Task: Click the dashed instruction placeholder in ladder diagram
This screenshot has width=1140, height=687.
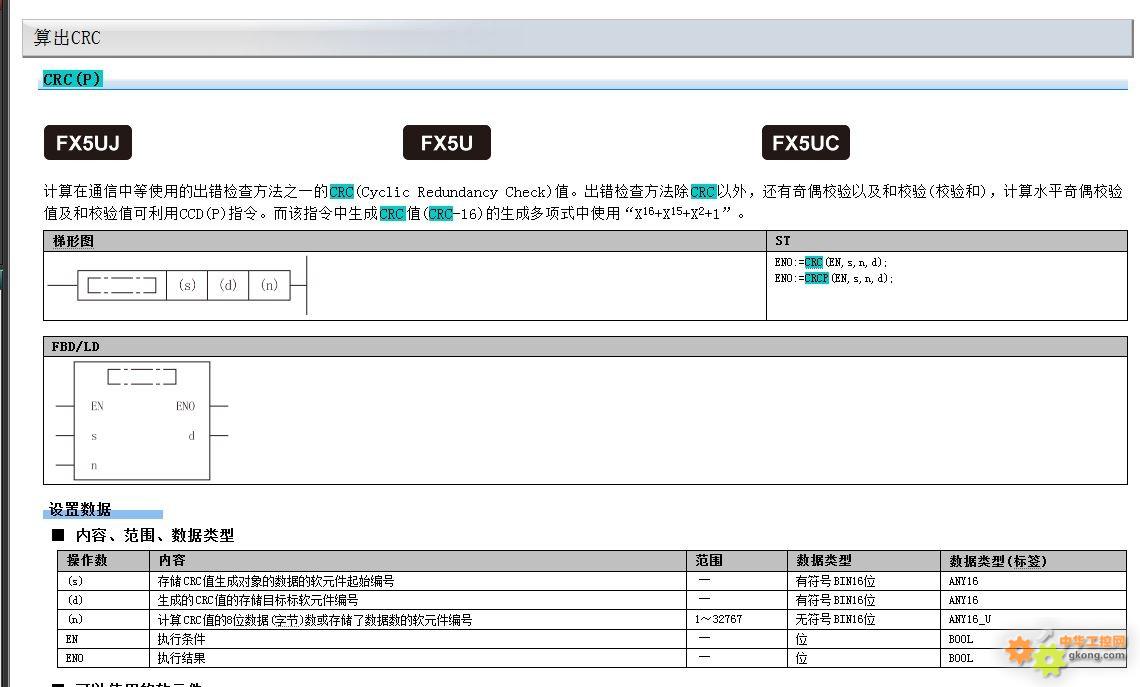Action: coord(121,285)
